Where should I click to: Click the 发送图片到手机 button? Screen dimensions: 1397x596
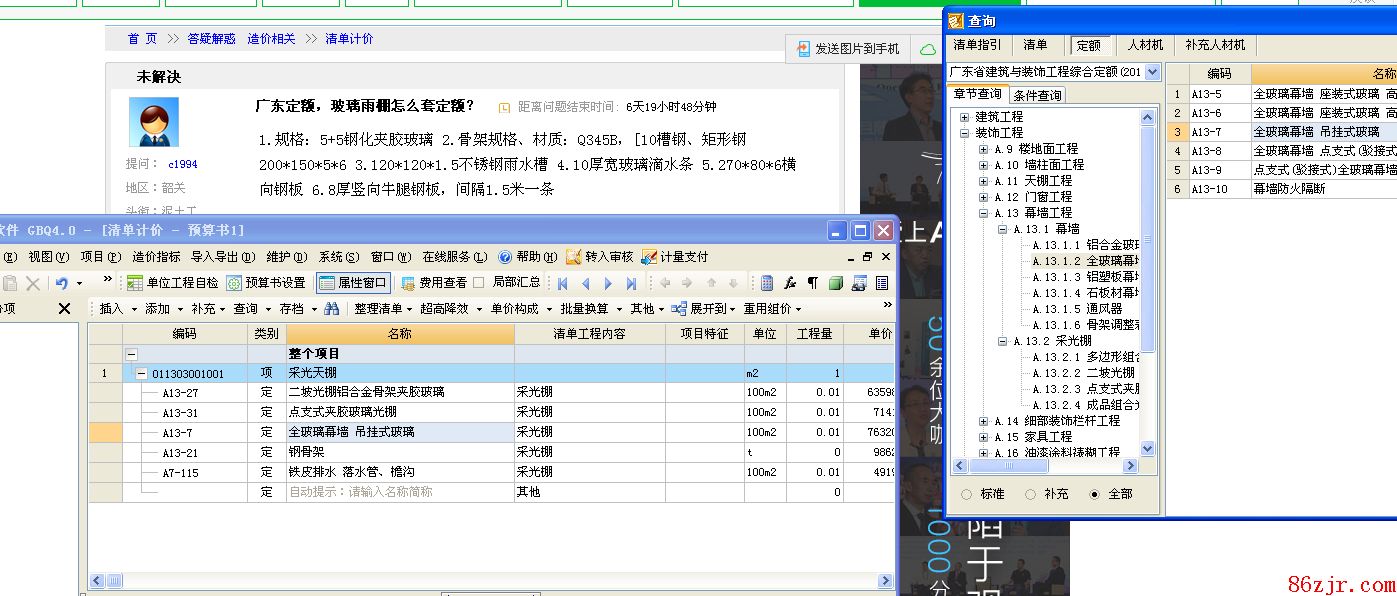pyautogui.click(x=847, y=48)
